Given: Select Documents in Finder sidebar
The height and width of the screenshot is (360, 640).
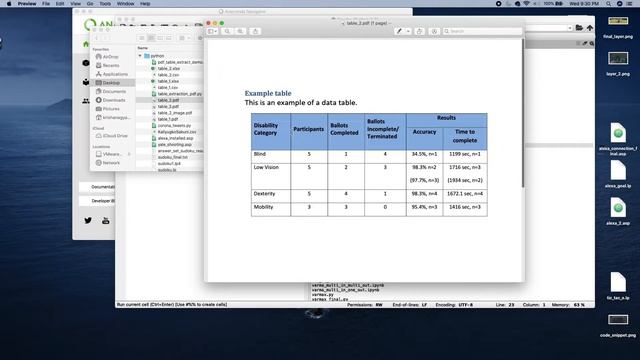Looking at the screenshot, I should pos(111,91).
